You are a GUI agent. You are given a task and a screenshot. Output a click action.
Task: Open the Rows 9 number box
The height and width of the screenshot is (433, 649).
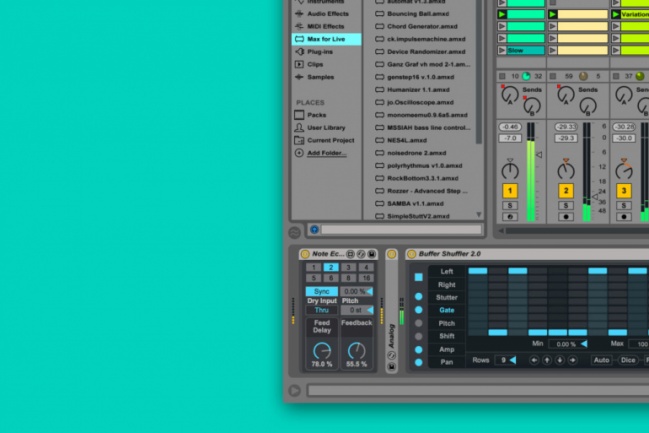506,360
